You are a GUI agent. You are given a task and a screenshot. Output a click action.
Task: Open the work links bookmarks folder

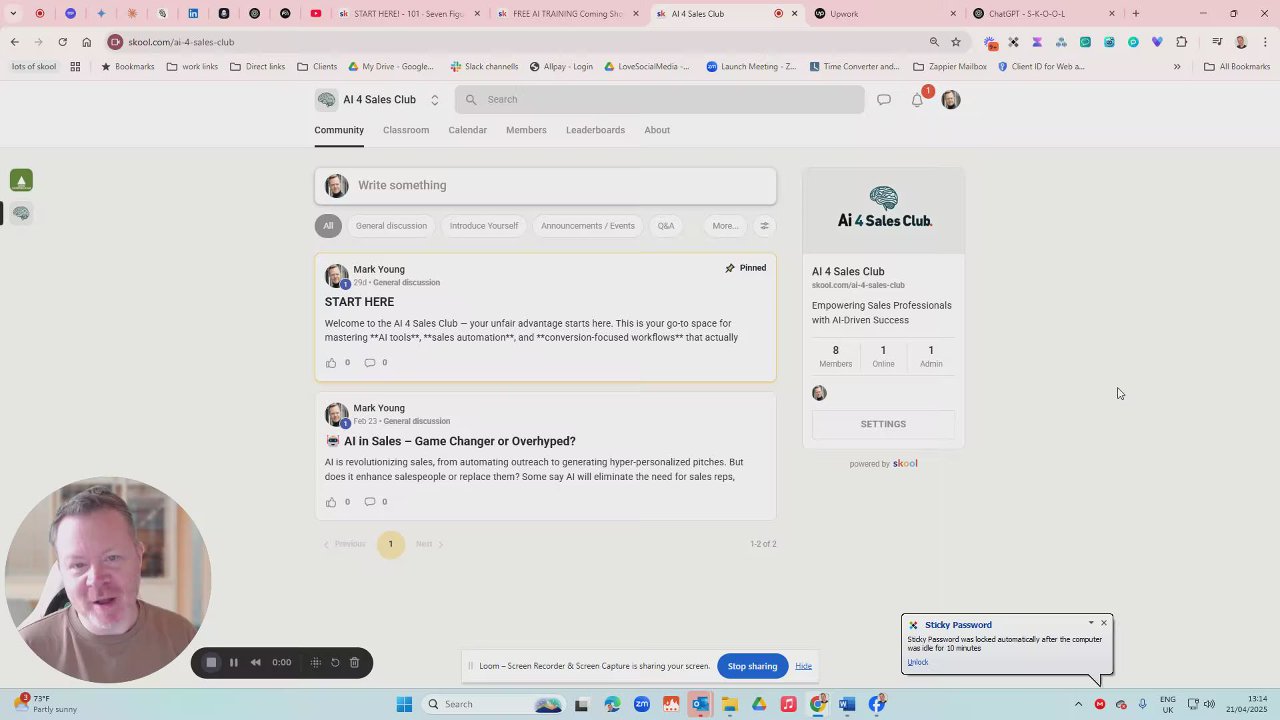click(192, 67)
